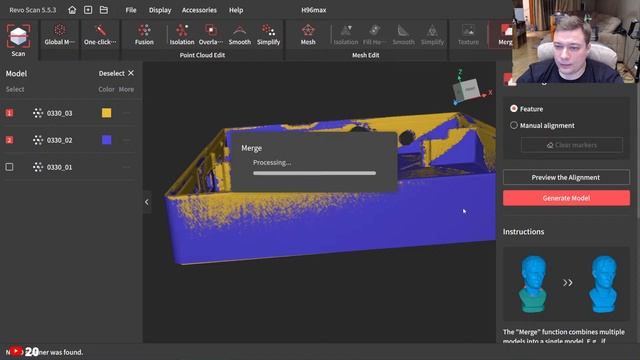Screen dimensions: 640x360
Task: Start One-click edit tool
Action: 100,35
